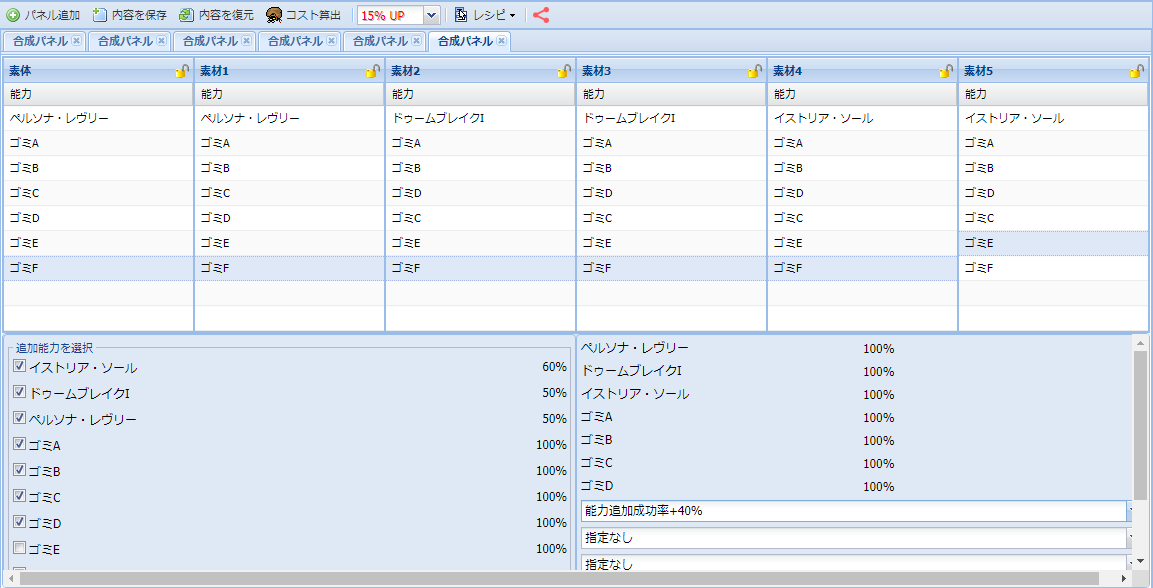
Task: Click the 能力 column header in 素体
Action: point(98,94)
